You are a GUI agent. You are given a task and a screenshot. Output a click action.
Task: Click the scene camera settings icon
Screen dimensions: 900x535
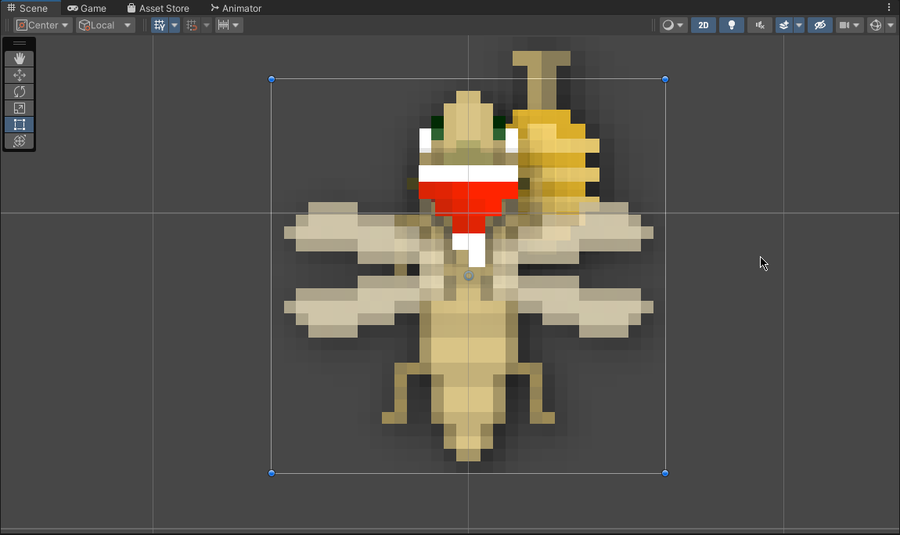point(844,25)
